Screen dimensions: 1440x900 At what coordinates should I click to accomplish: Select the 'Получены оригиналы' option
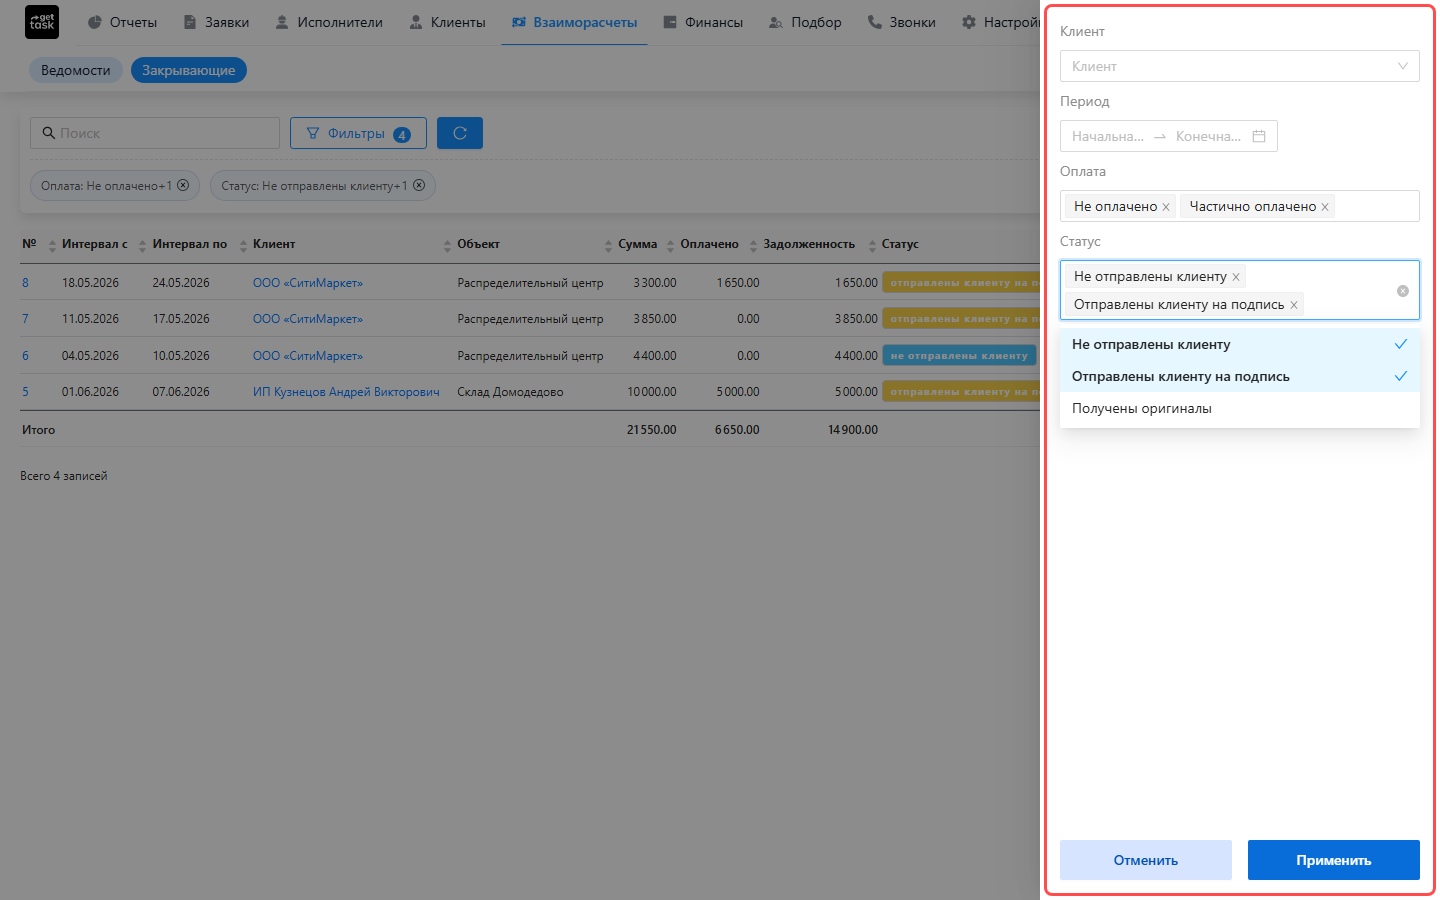pyautogui.click(x=1240, y=408)
